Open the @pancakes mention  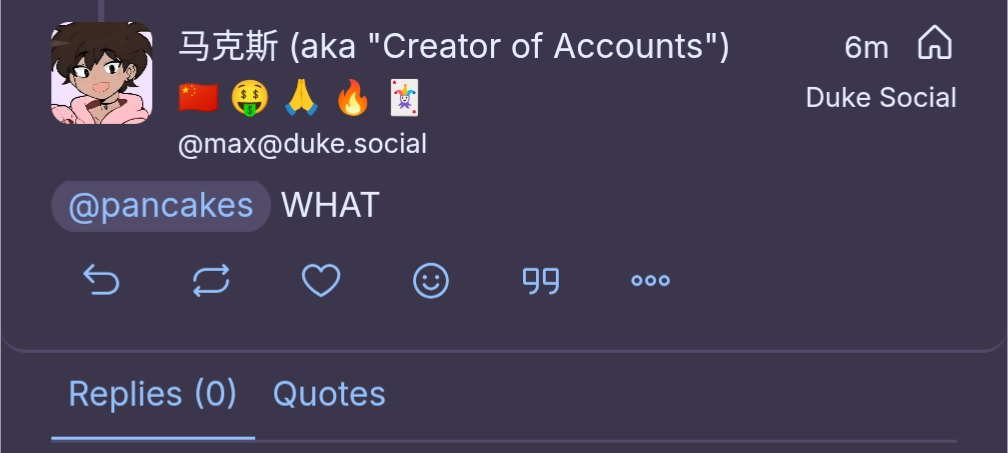coord(161,206)
